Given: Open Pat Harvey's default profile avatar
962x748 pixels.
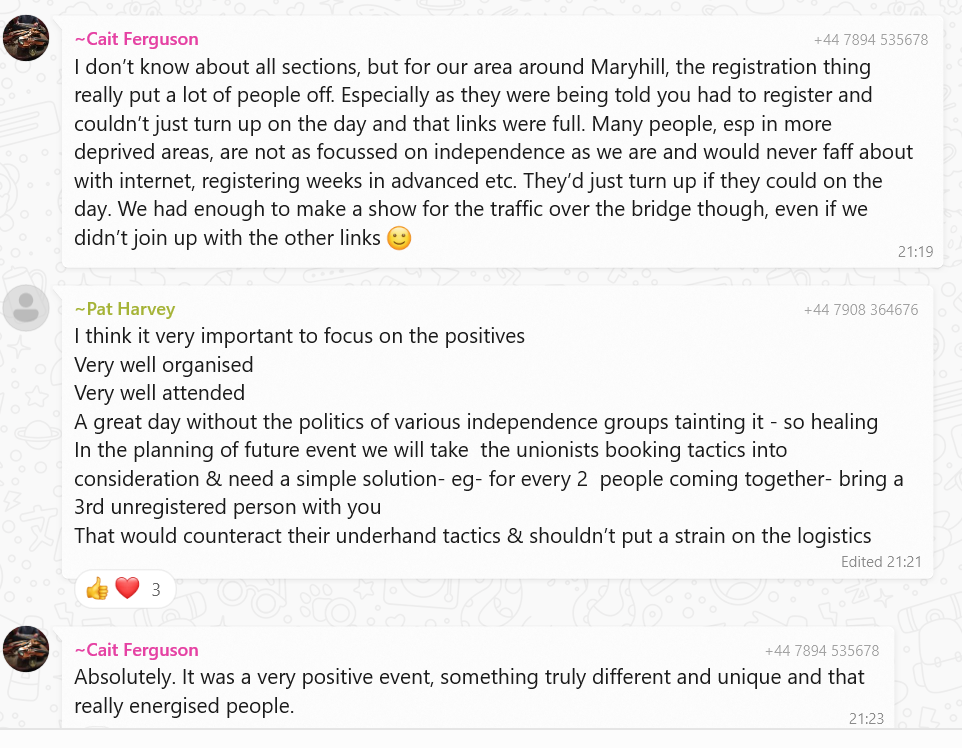Looking at the screenshot, I should point(26,308).
